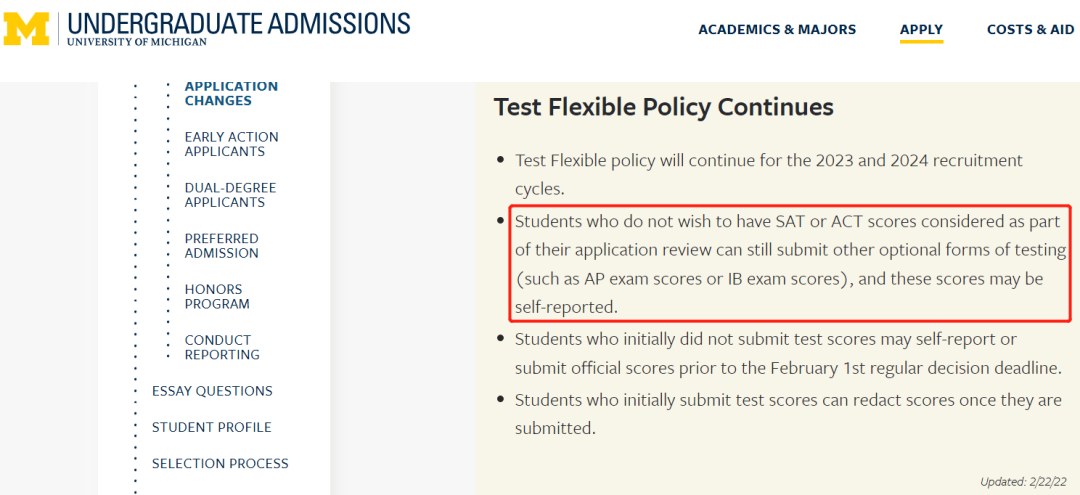1080x495 pixels.
Task: Open the Academics & Majors menu
Action: [777, 30]
